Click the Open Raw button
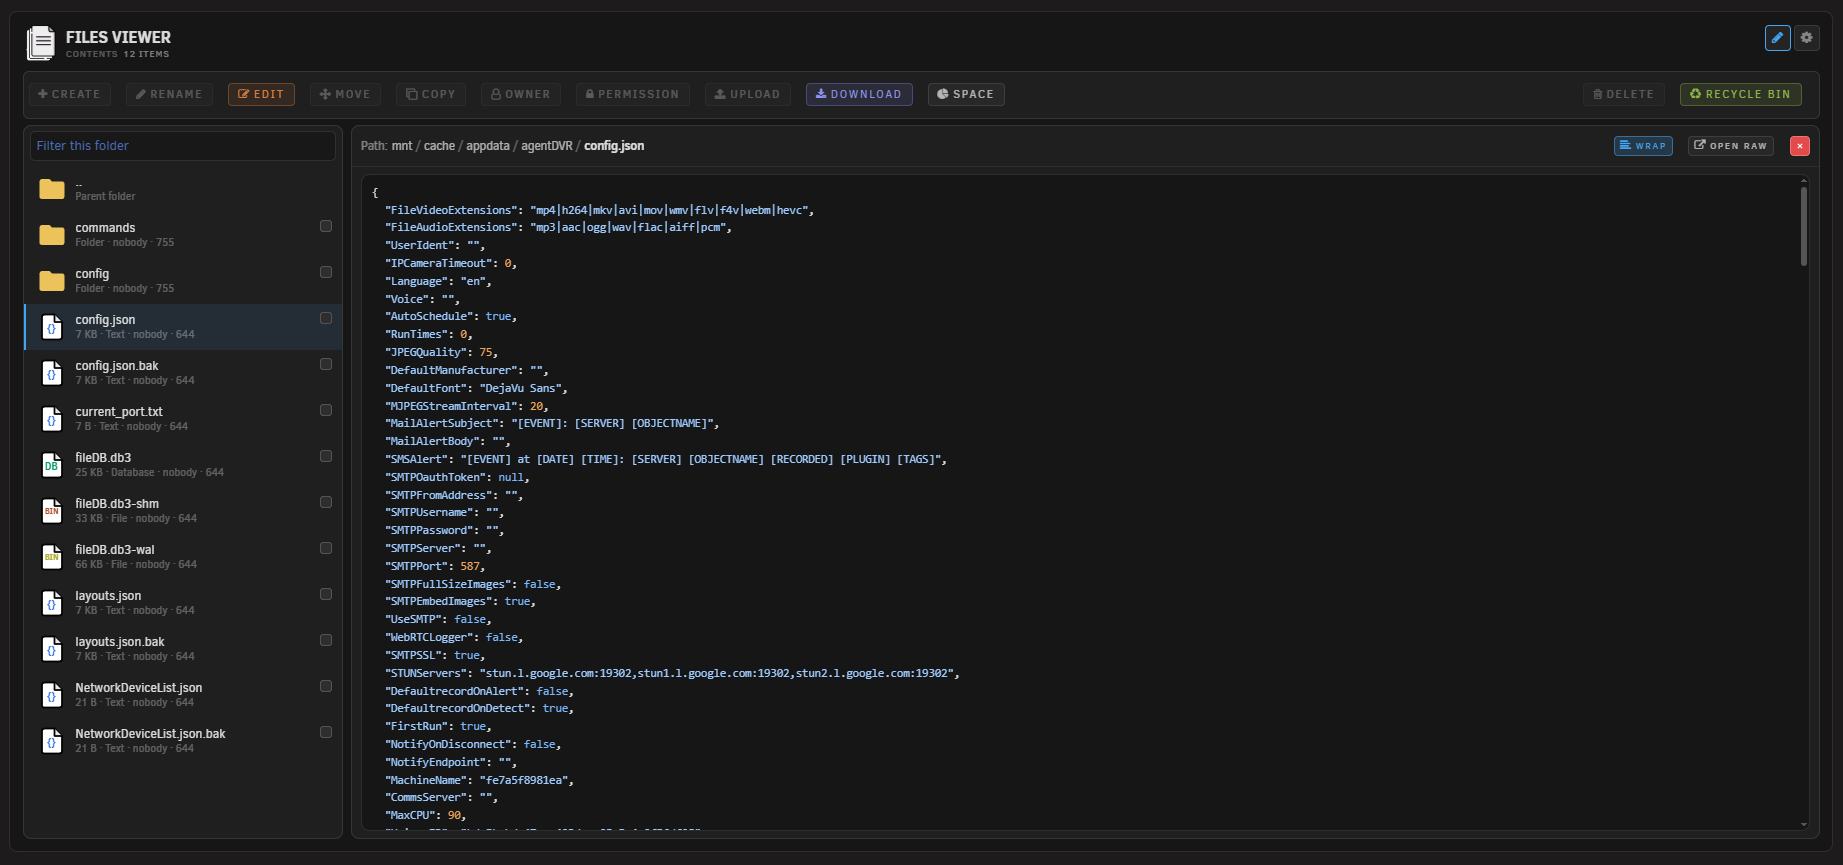1843x865 pixels. (x=1731, y=146)
